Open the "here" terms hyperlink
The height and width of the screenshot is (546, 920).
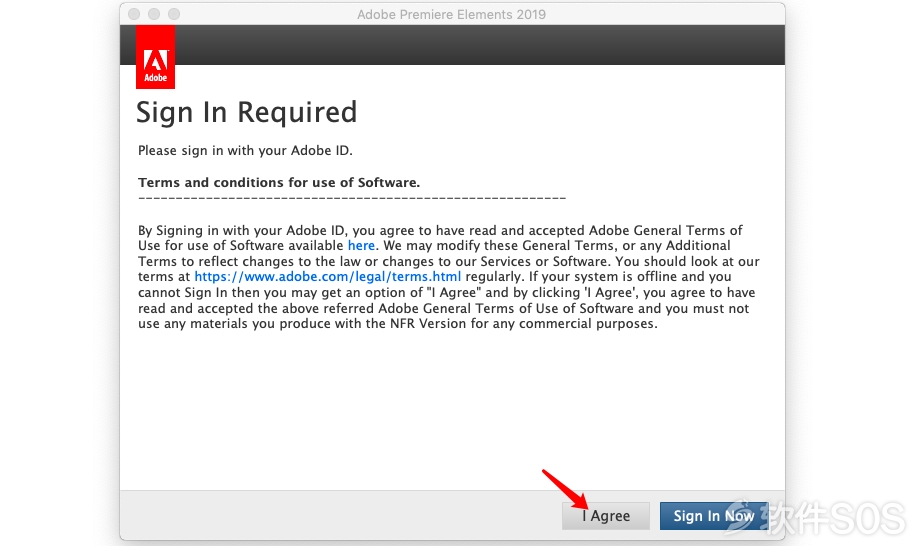pos(361,246)
